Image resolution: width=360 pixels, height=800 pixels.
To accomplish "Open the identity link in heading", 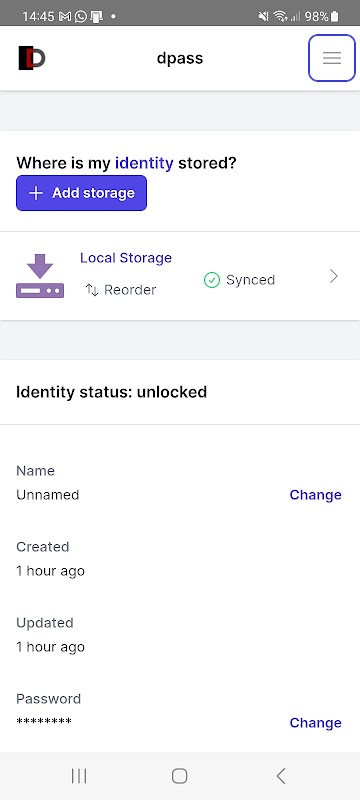I will 144,163.
